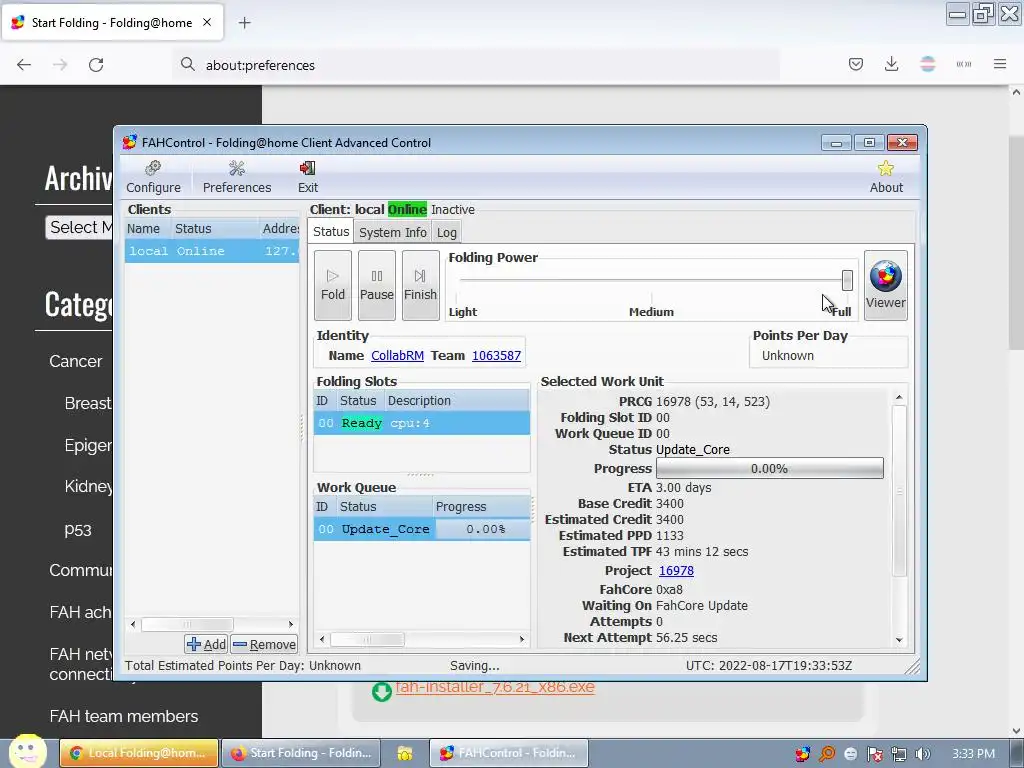Pause folding with the Pause button

point(377,285)
